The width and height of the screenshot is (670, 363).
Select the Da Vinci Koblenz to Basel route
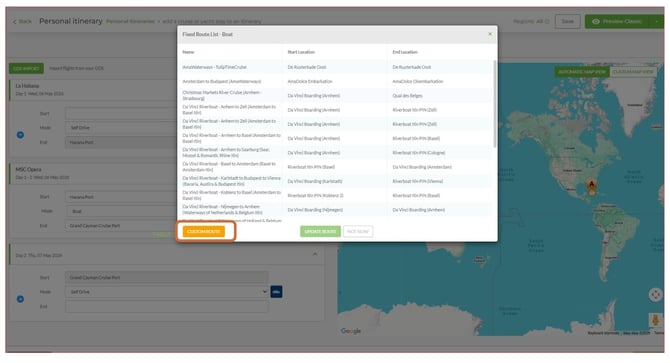point(335,196)
